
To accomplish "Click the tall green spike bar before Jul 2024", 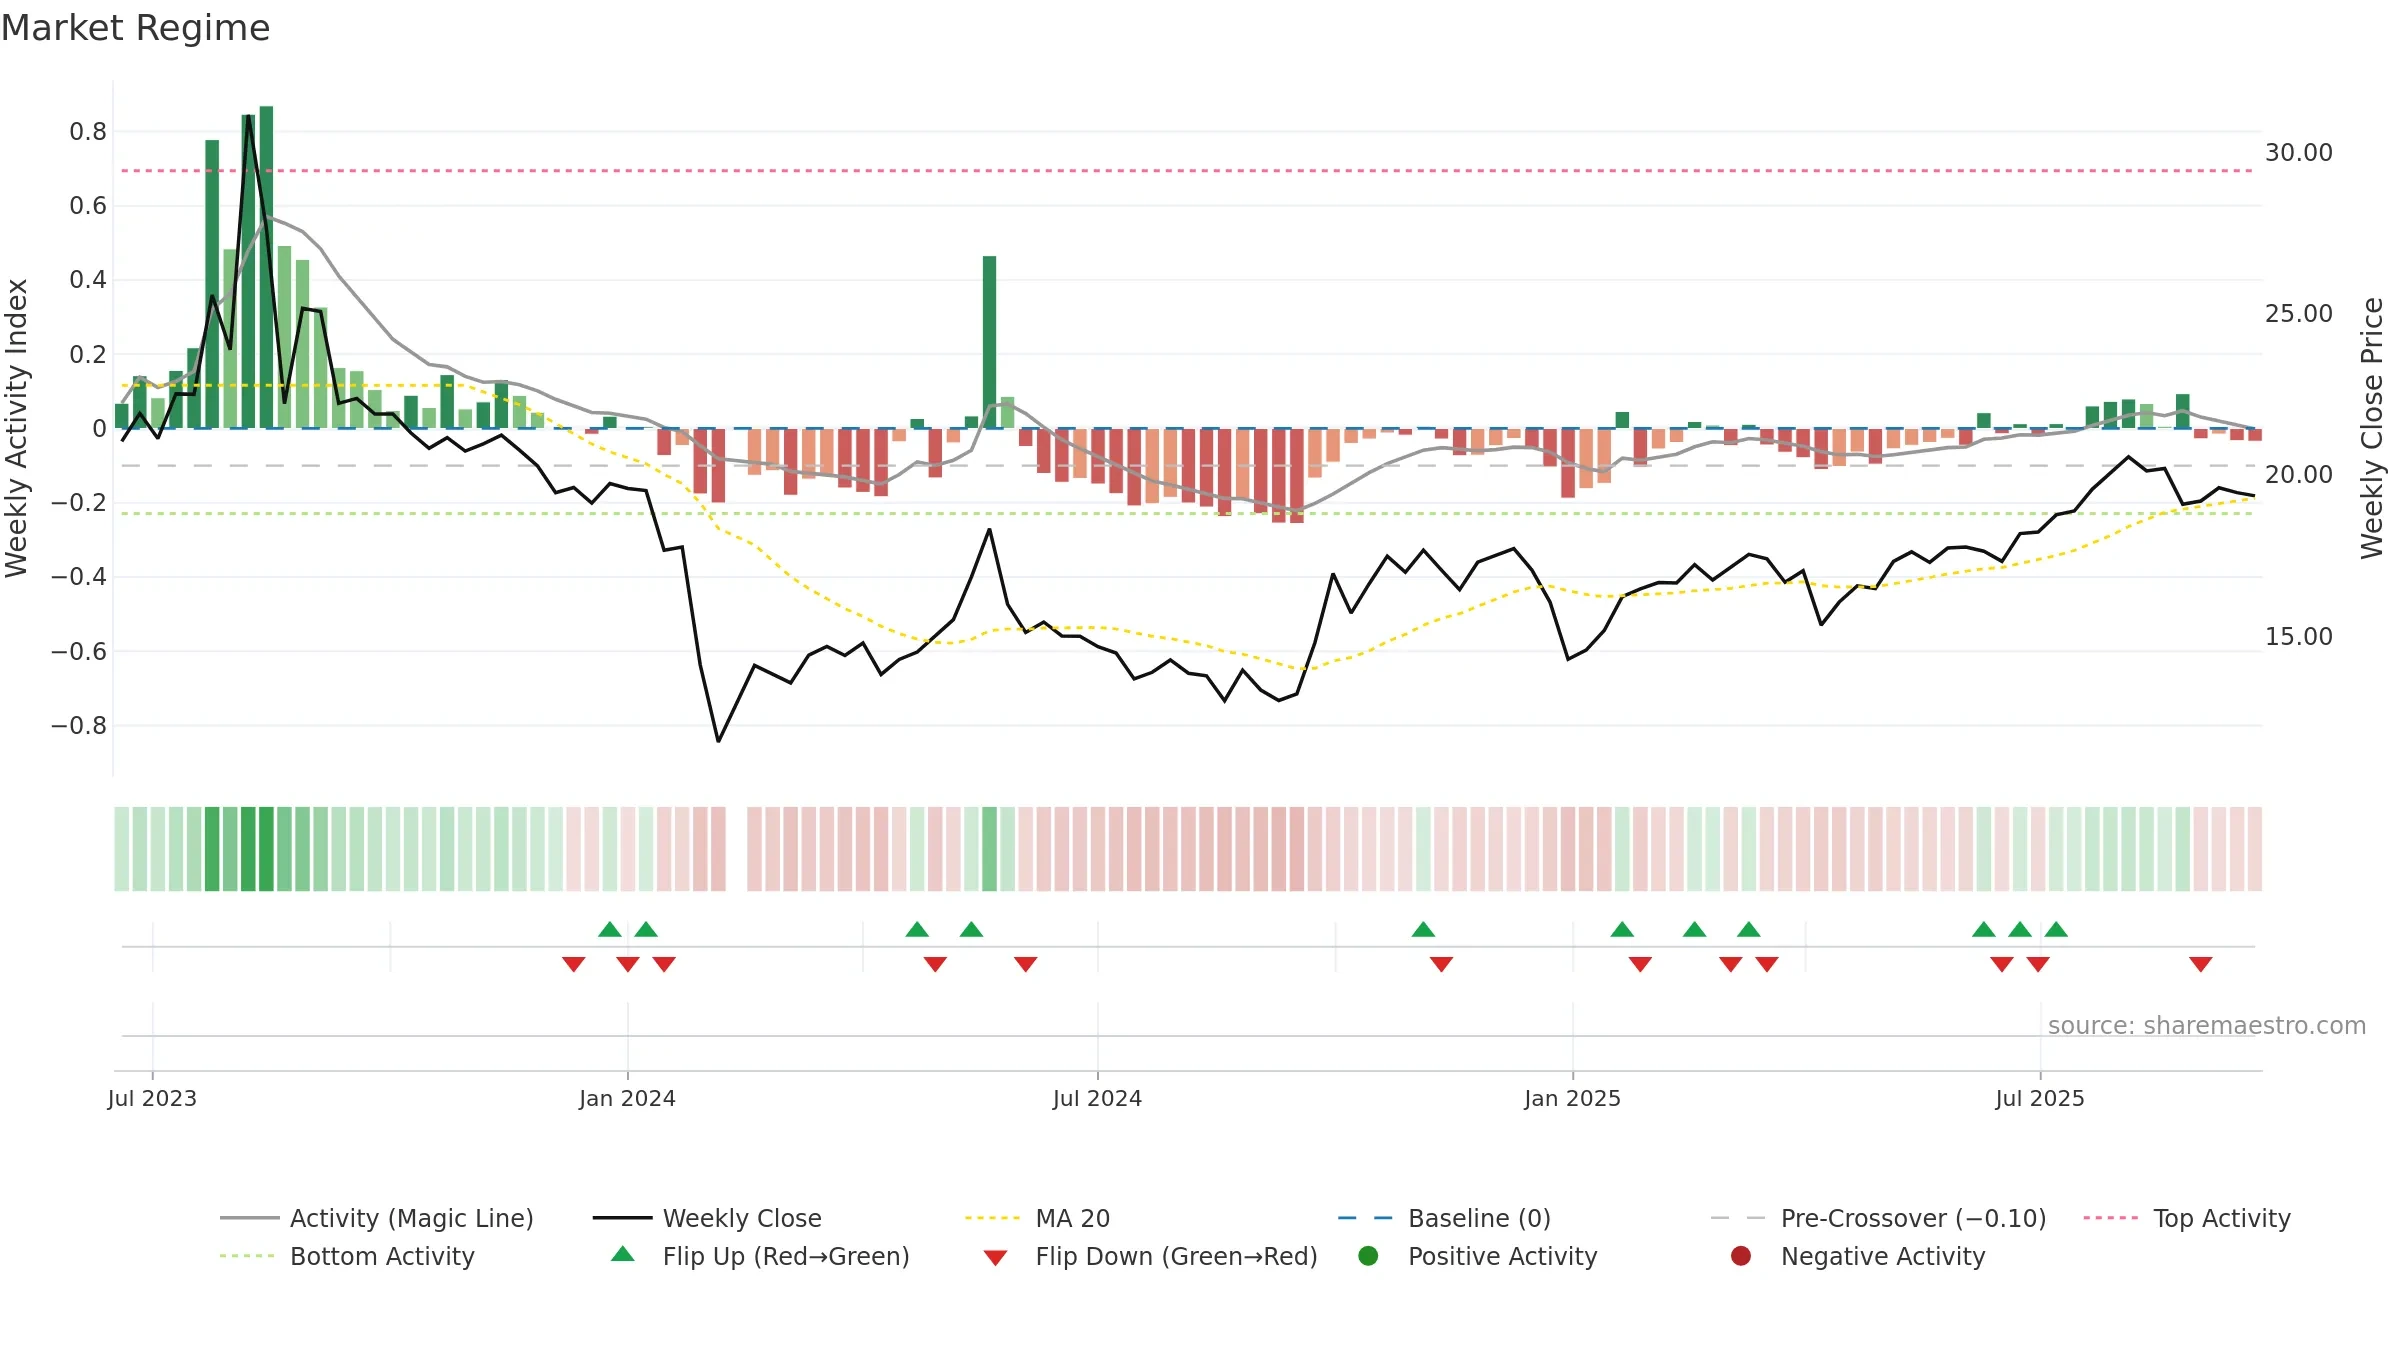I will tap(989, 342).
